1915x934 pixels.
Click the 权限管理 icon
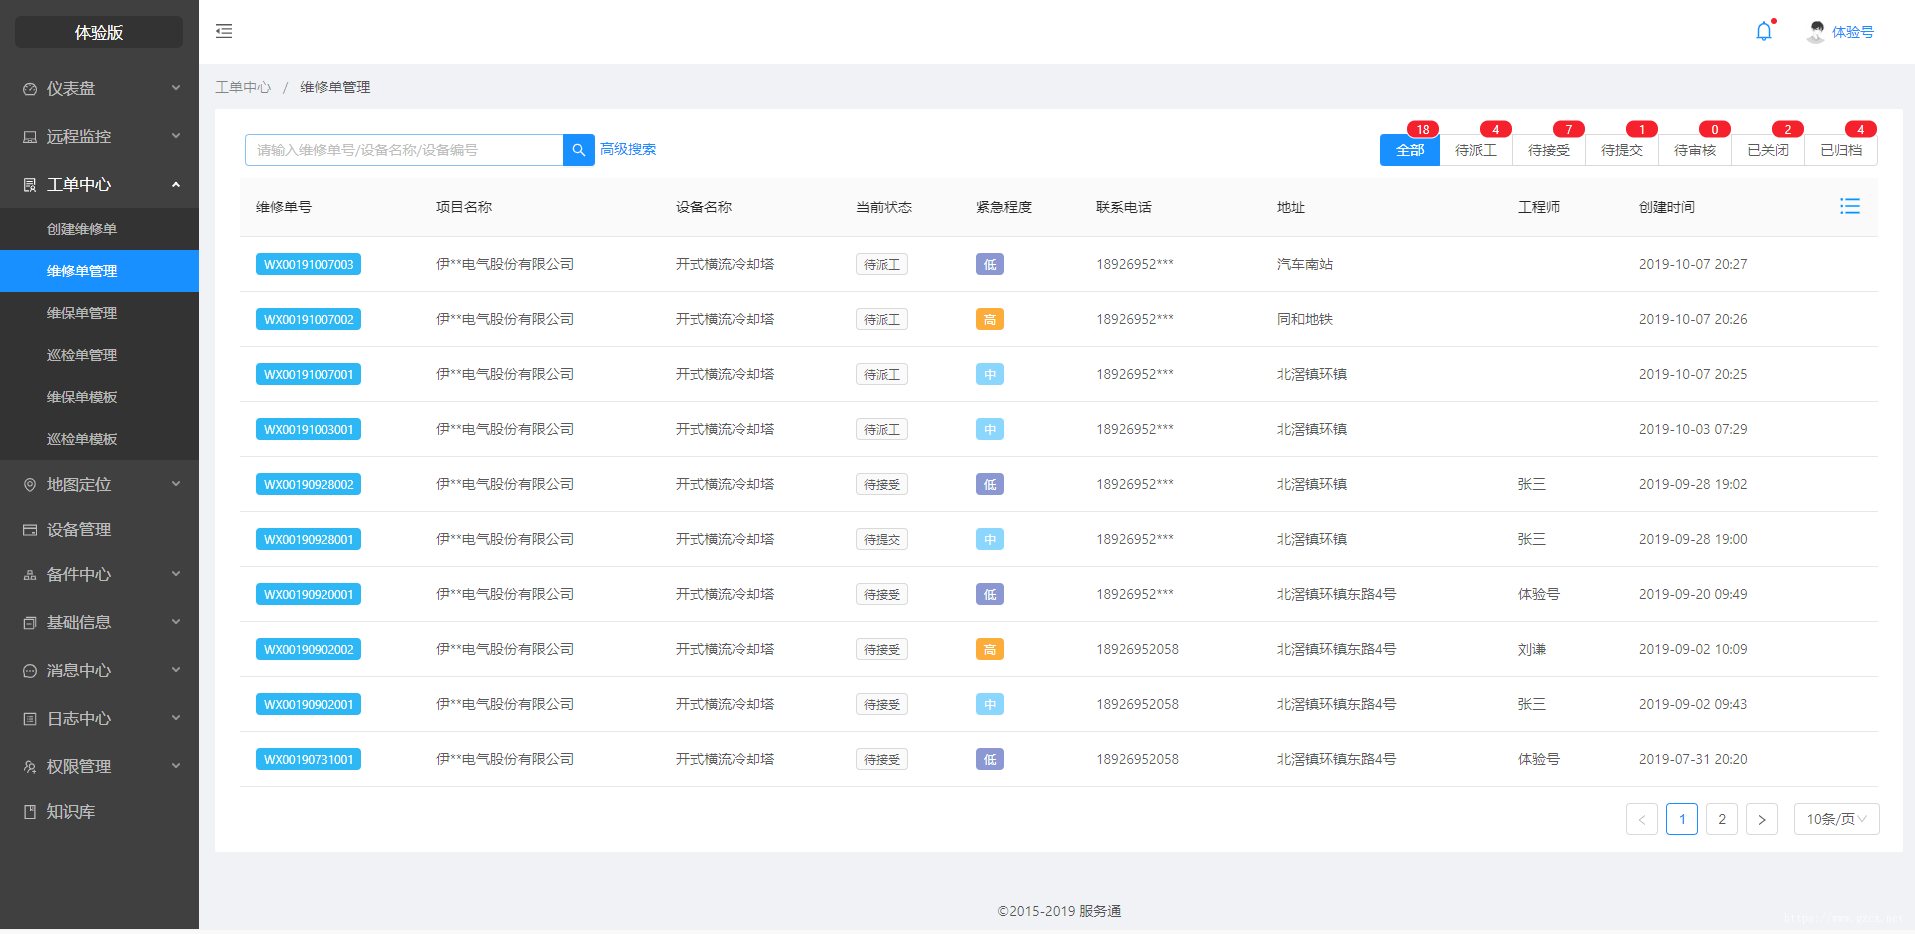pyautogui.click(x=30, y=767)
